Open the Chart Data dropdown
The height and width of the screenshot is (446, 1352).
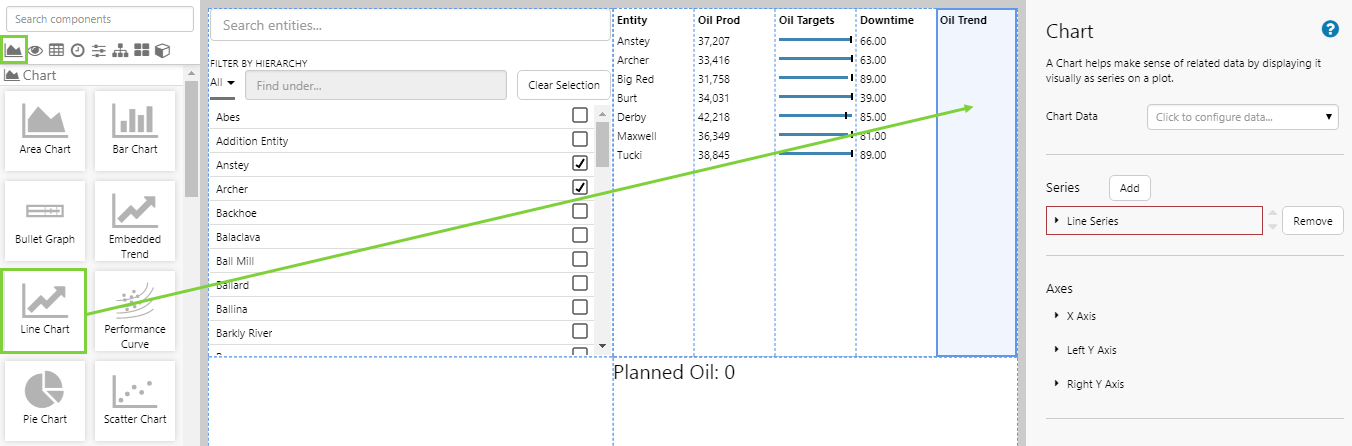point(1243,117)
